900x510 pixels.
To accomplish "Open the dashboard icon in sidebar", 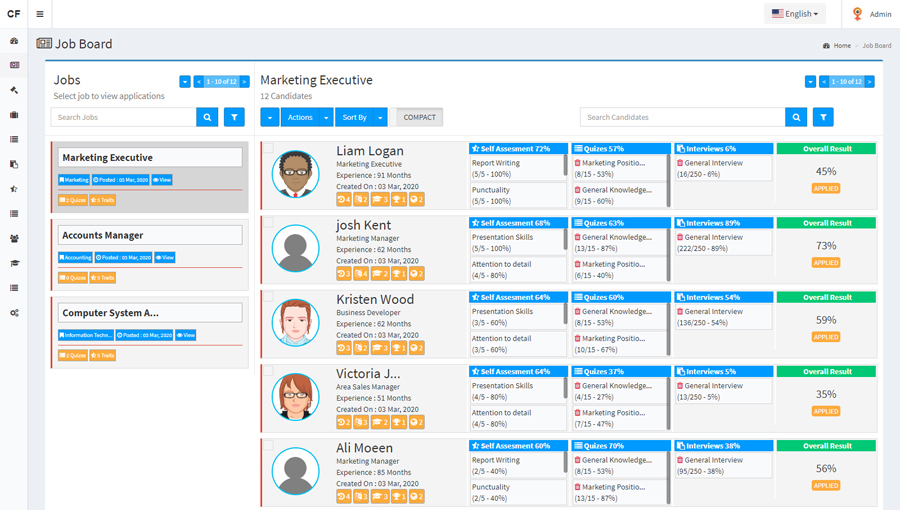I will 14,41.
